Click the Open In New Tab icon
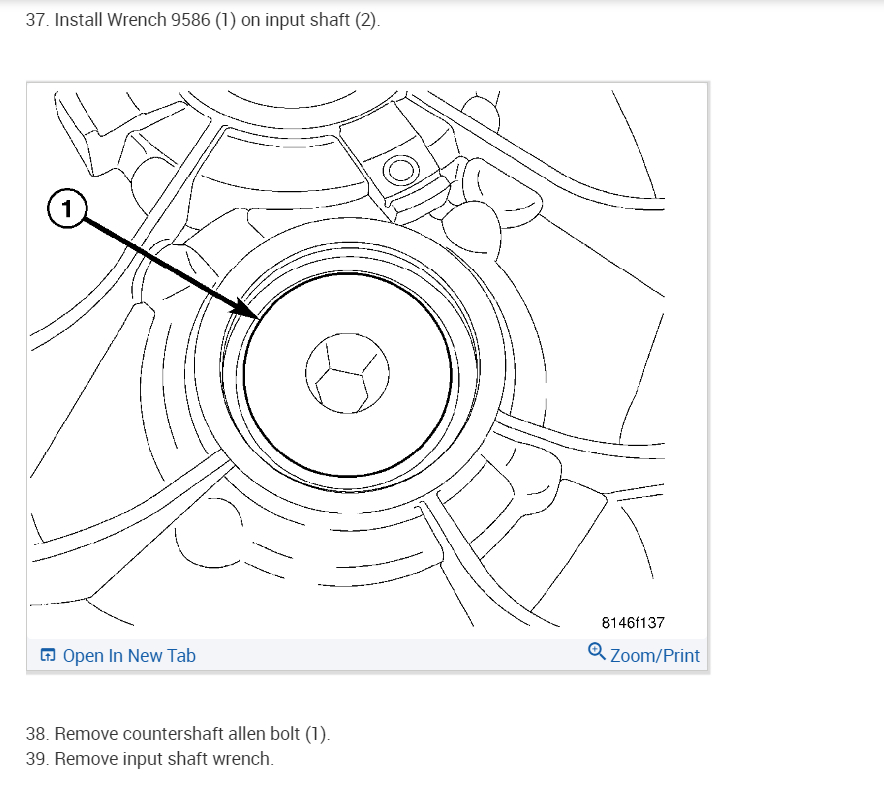The width and height of the screenshot is (884, 792). click(x=48, y=655)
